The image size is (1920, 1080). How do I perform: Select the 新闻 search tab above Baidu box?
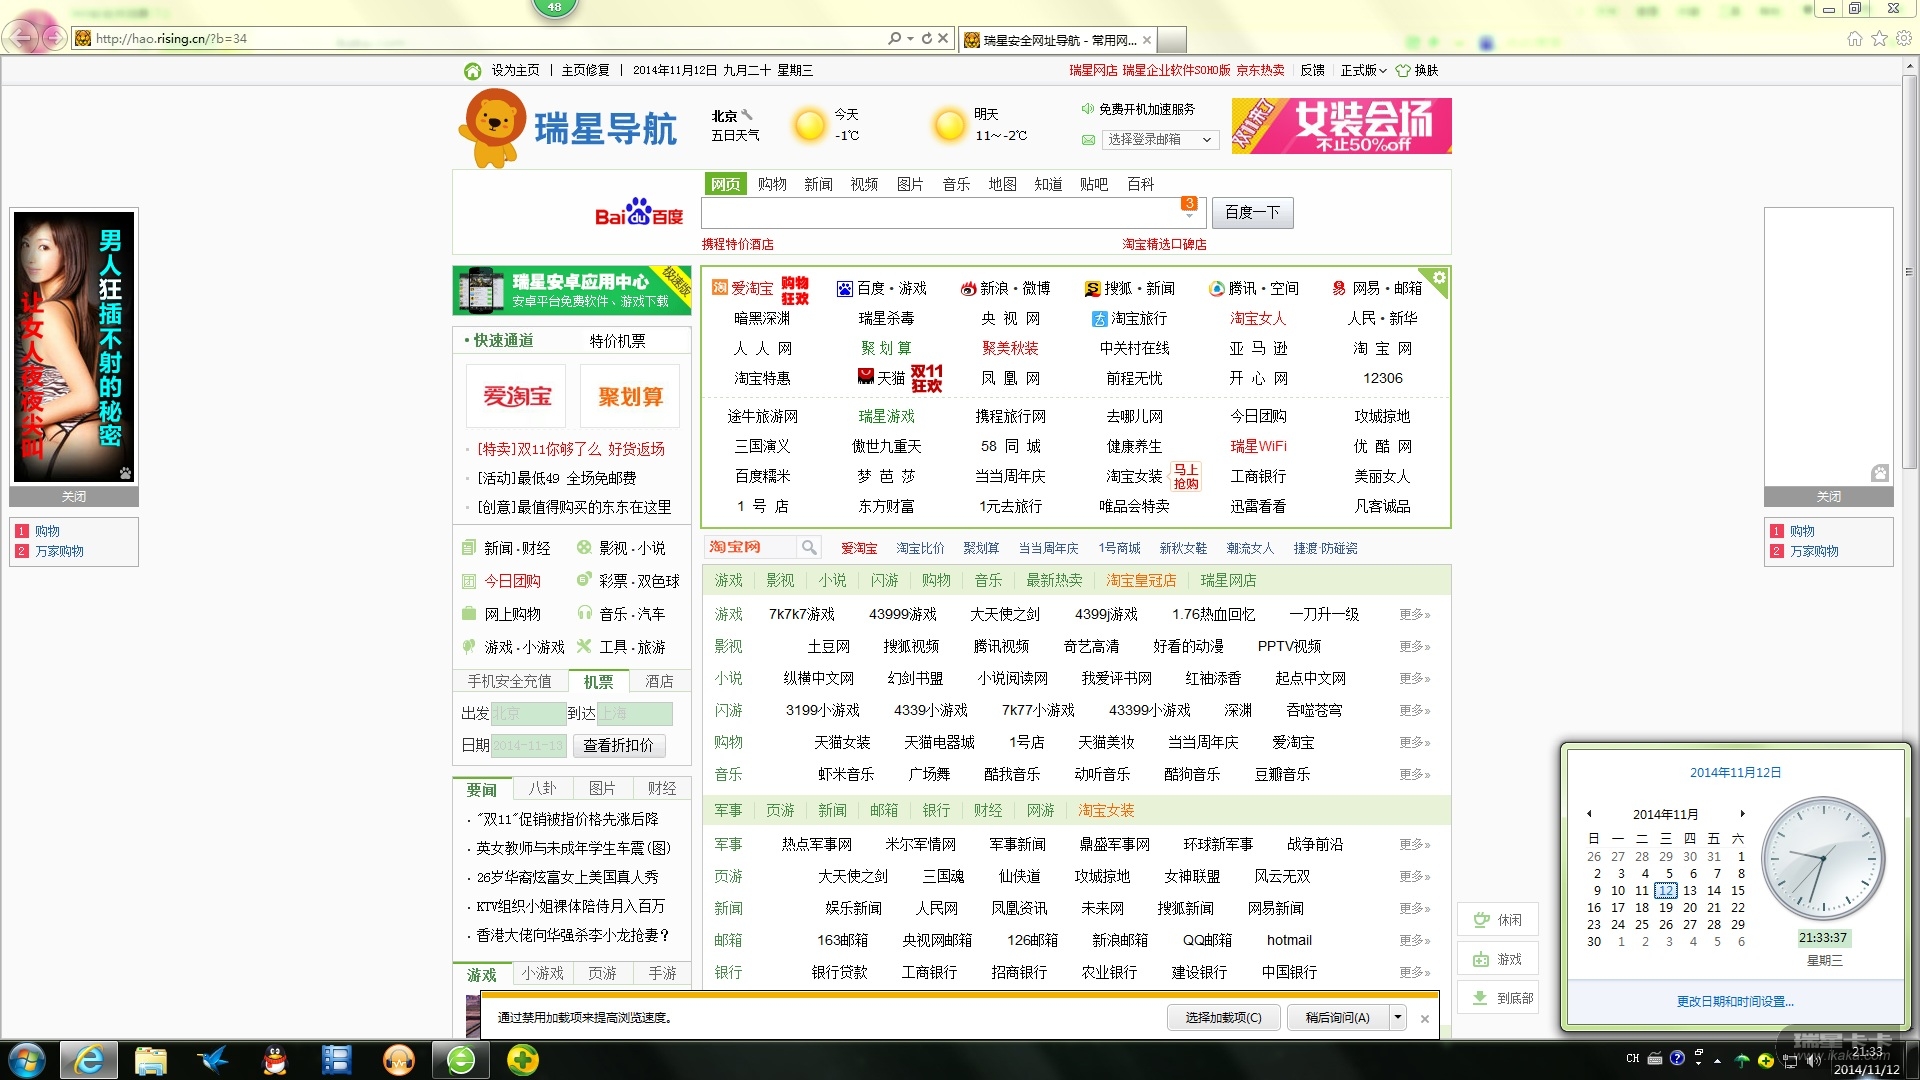pyautogui.click(x=817, y=184)
